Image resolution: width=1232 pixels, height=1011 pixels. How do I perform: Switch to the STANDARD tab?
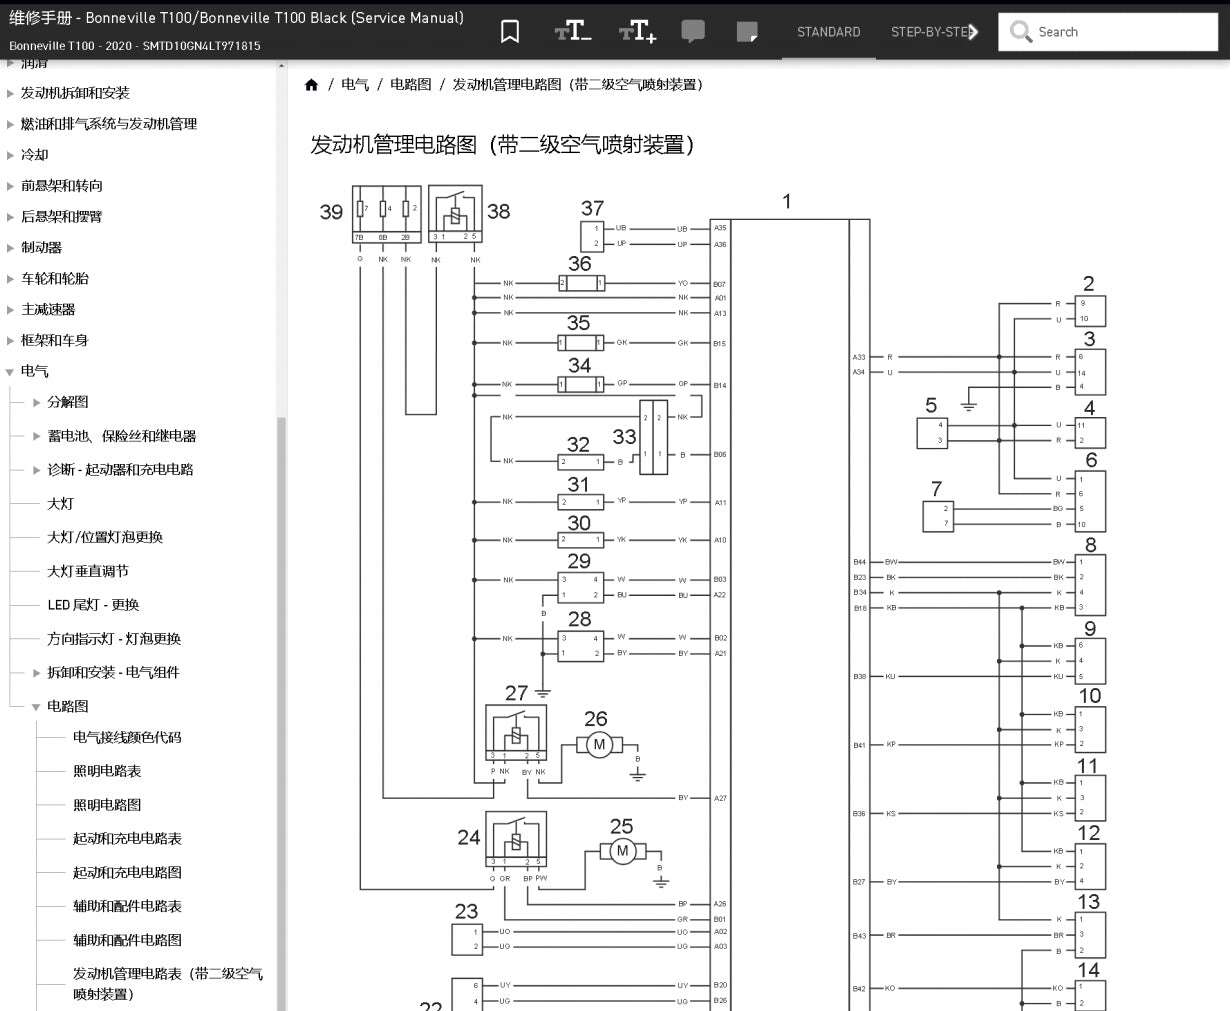828,31
